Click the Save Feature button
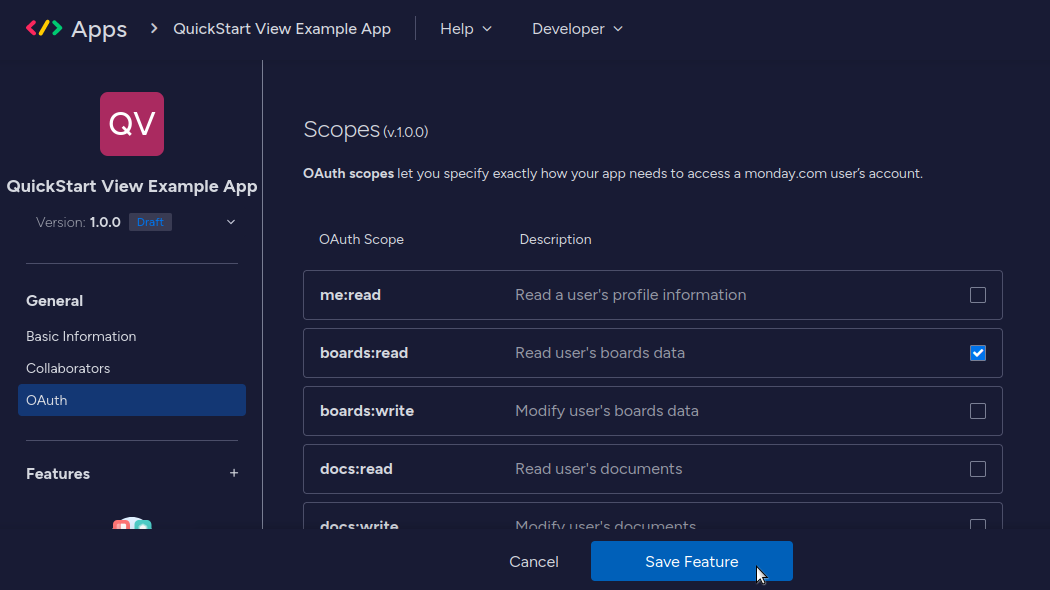The image size is (1050, 590). (x=692, y=561)
